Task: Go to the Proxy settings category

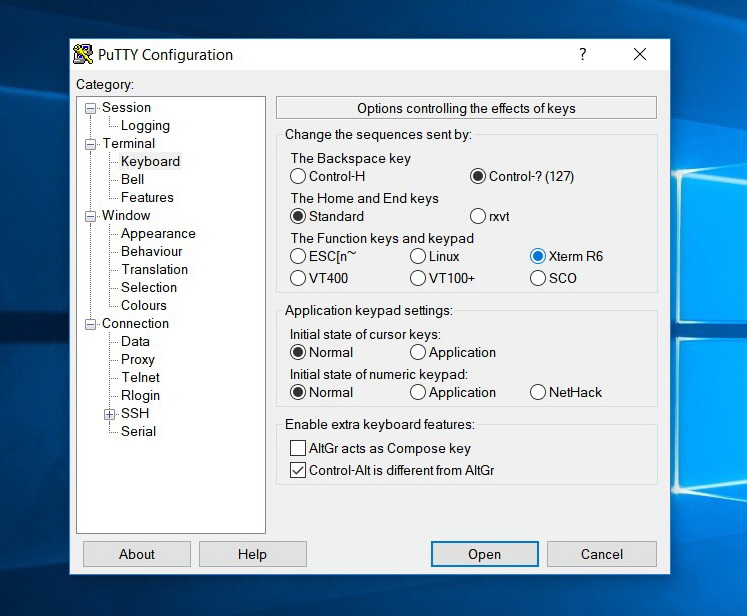Action: point(138,359)
